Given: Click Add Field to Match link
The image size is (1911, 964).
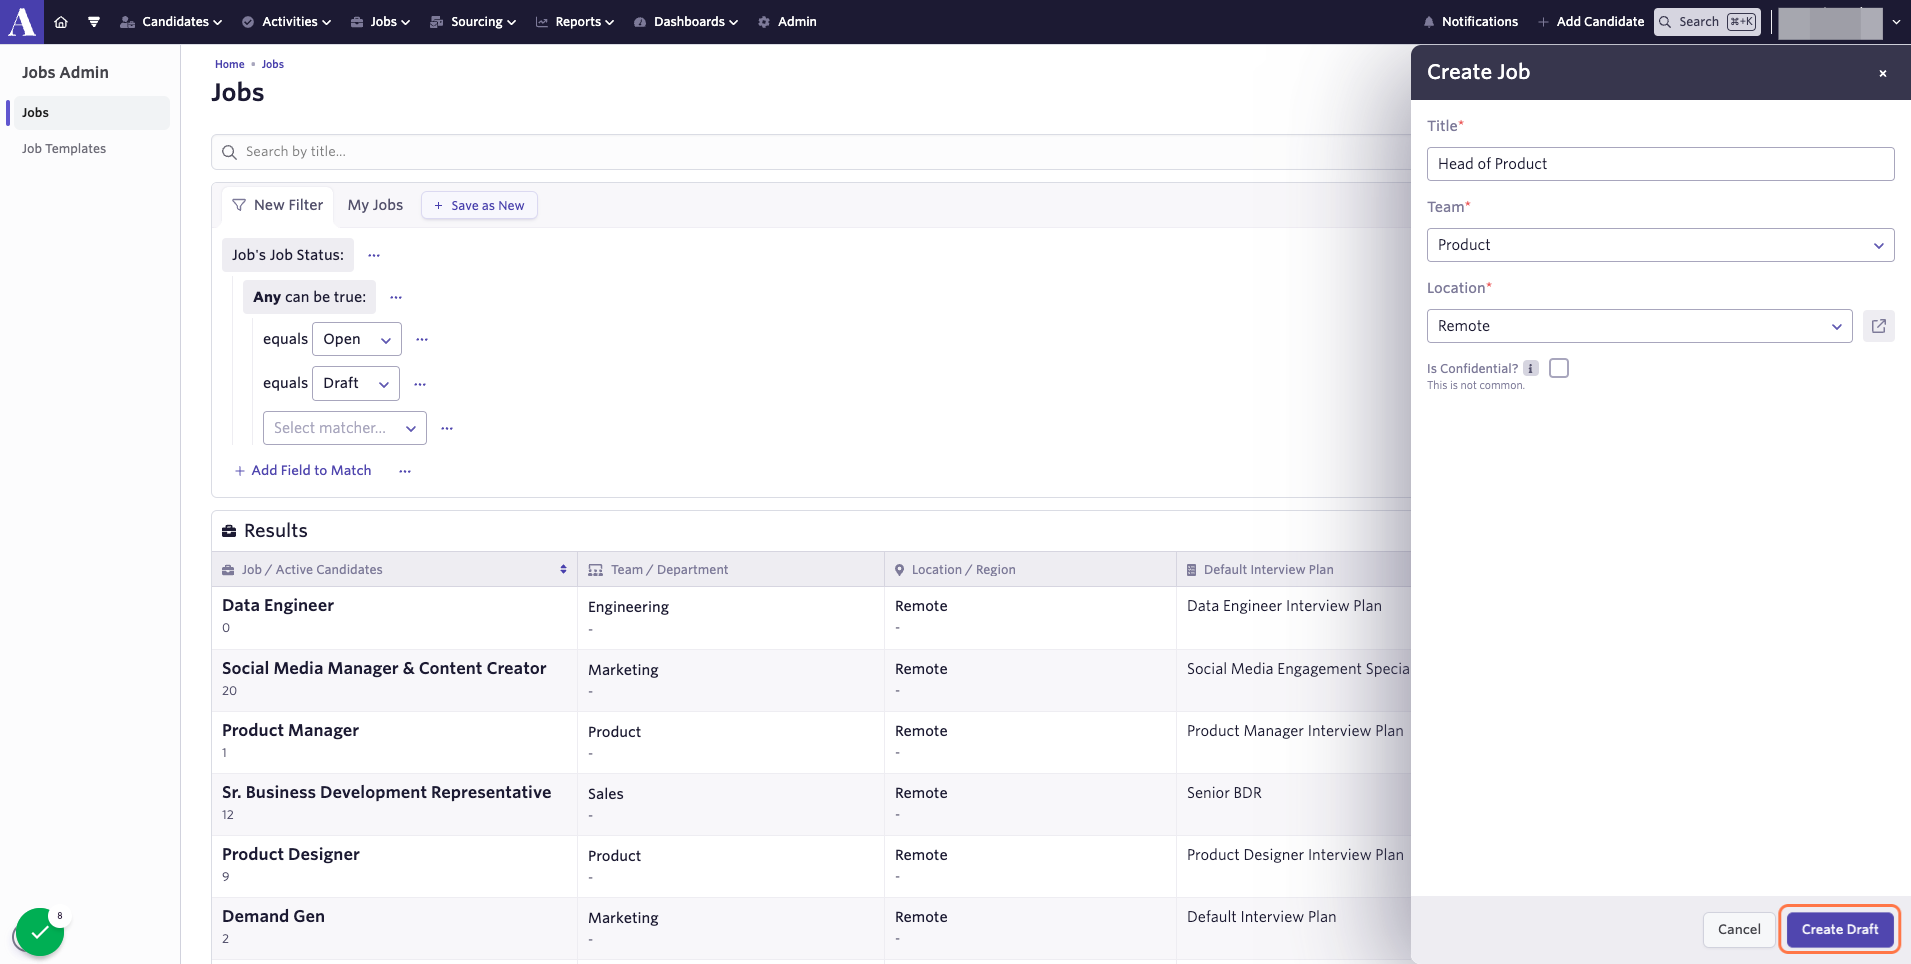Looking at the screenshot, I should pos(303,471).
